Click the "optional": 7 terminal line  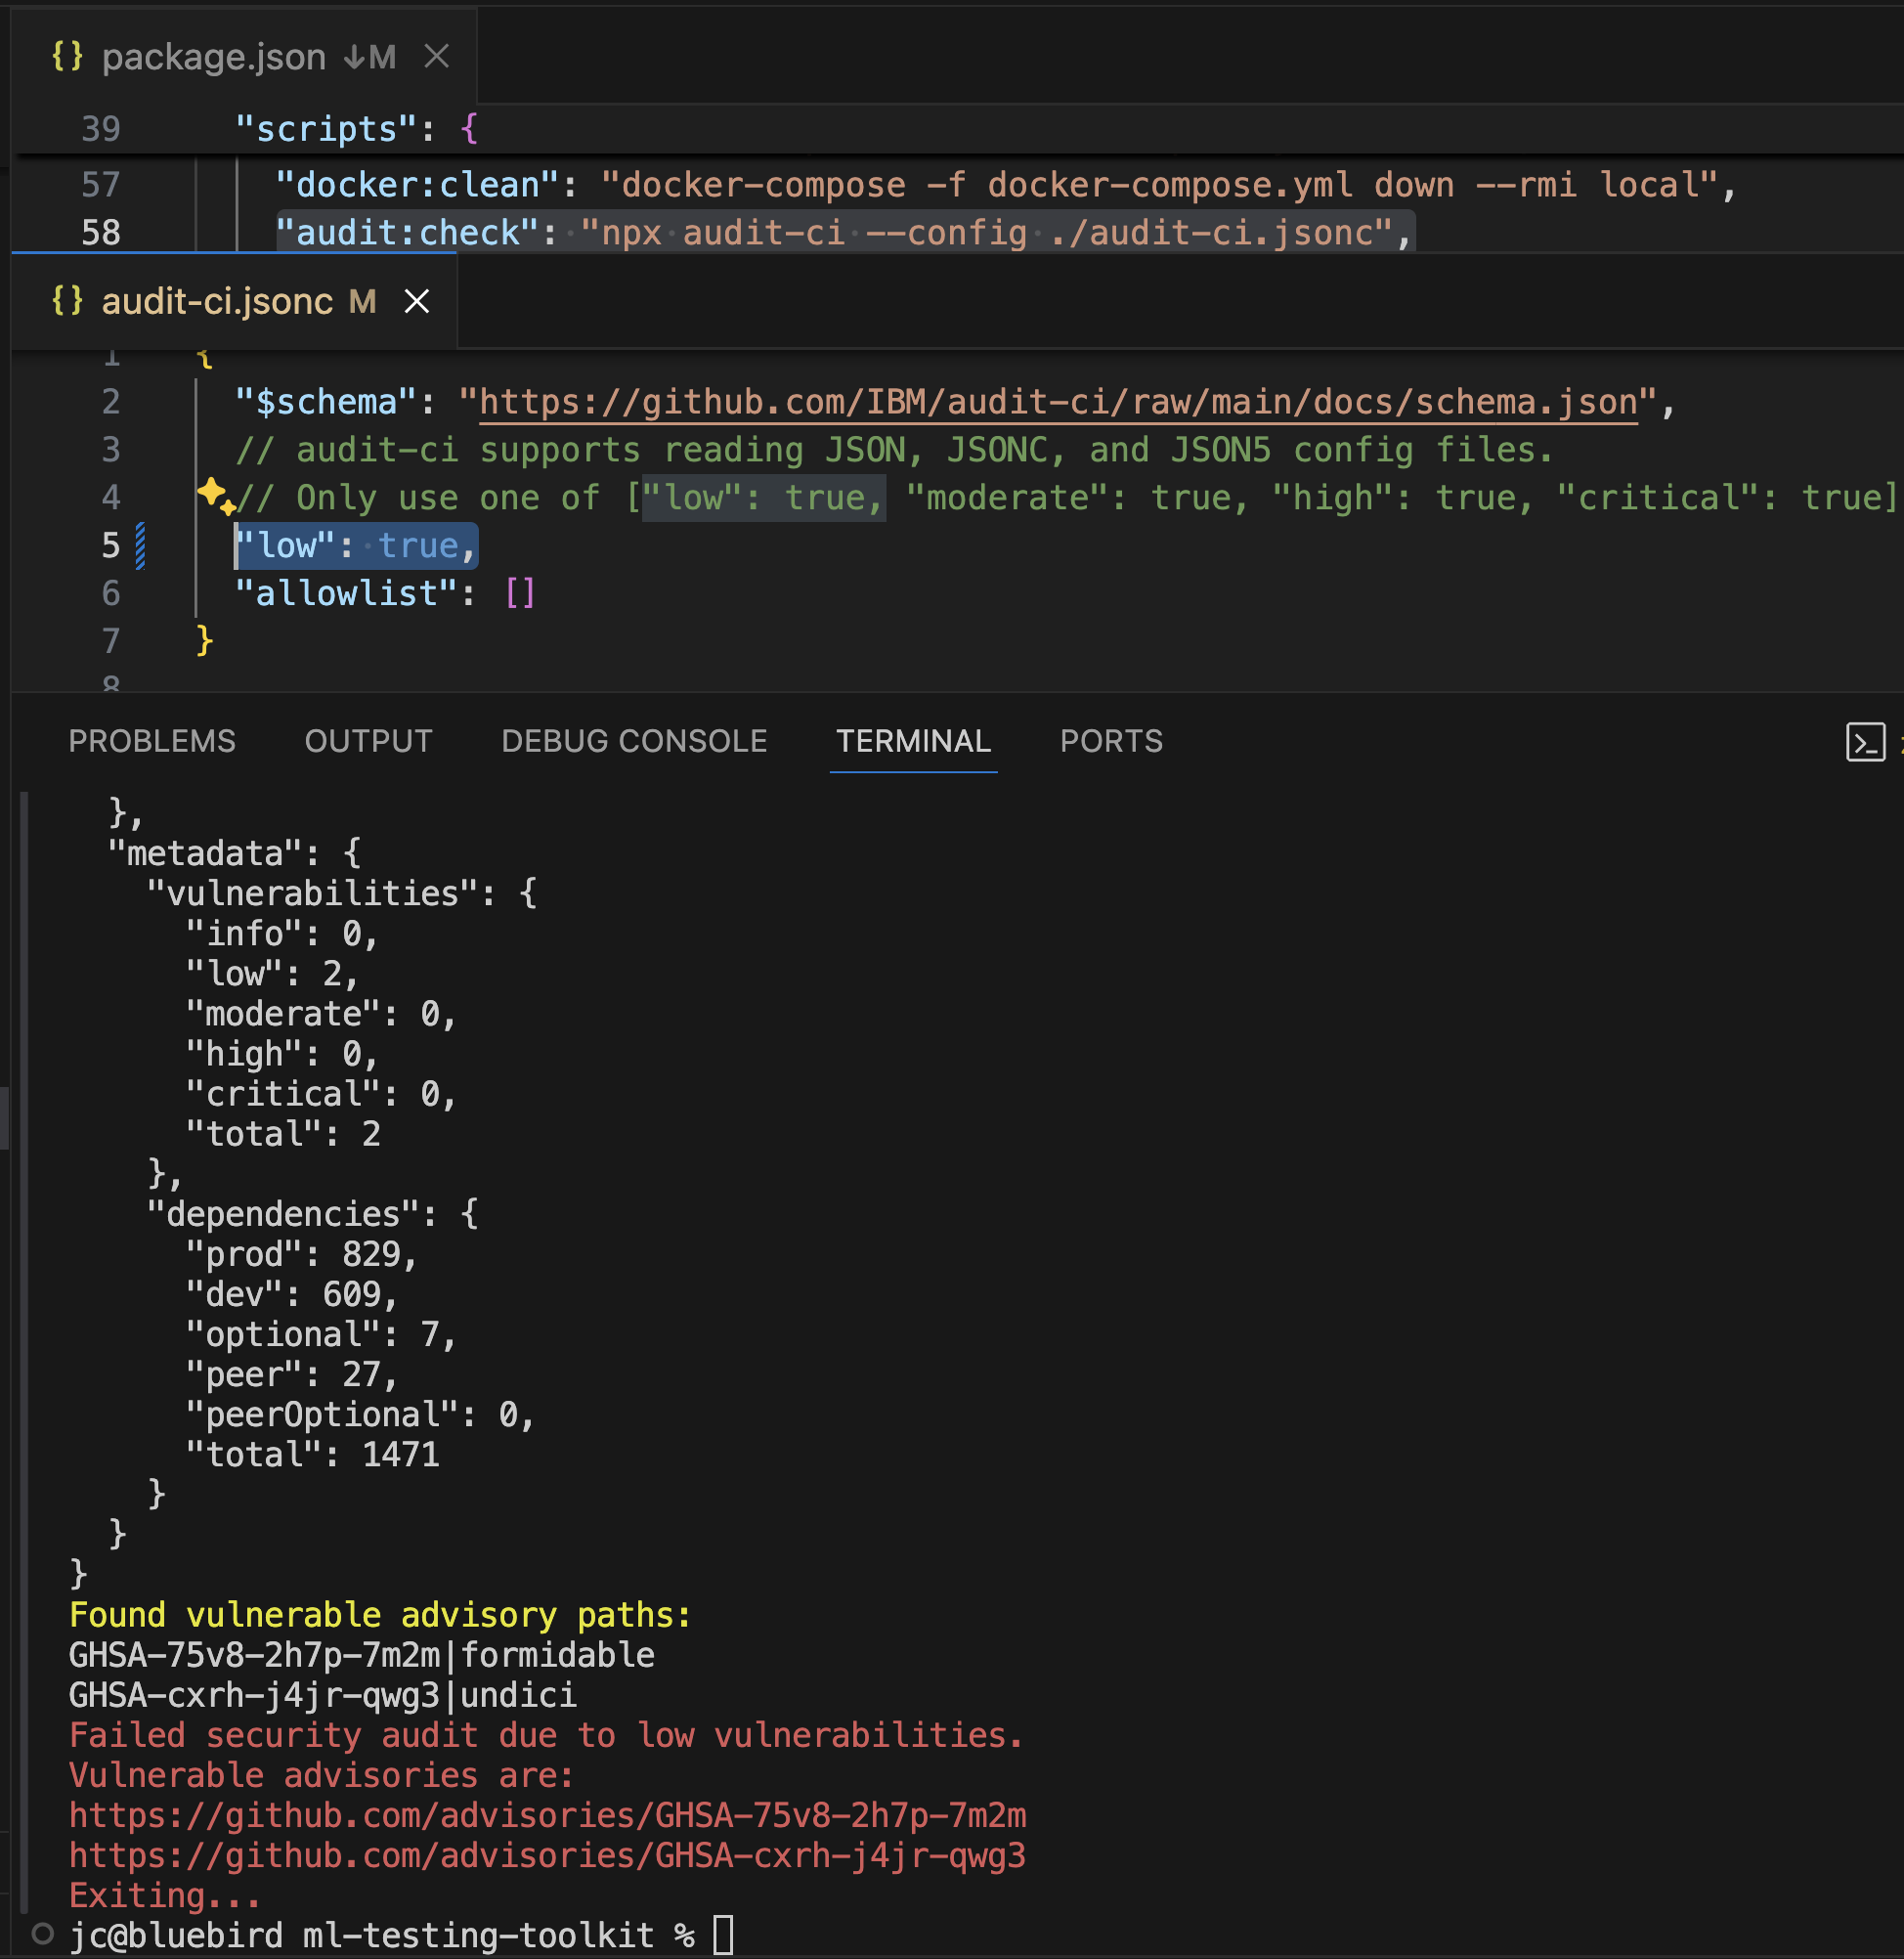pos(320,1334)
